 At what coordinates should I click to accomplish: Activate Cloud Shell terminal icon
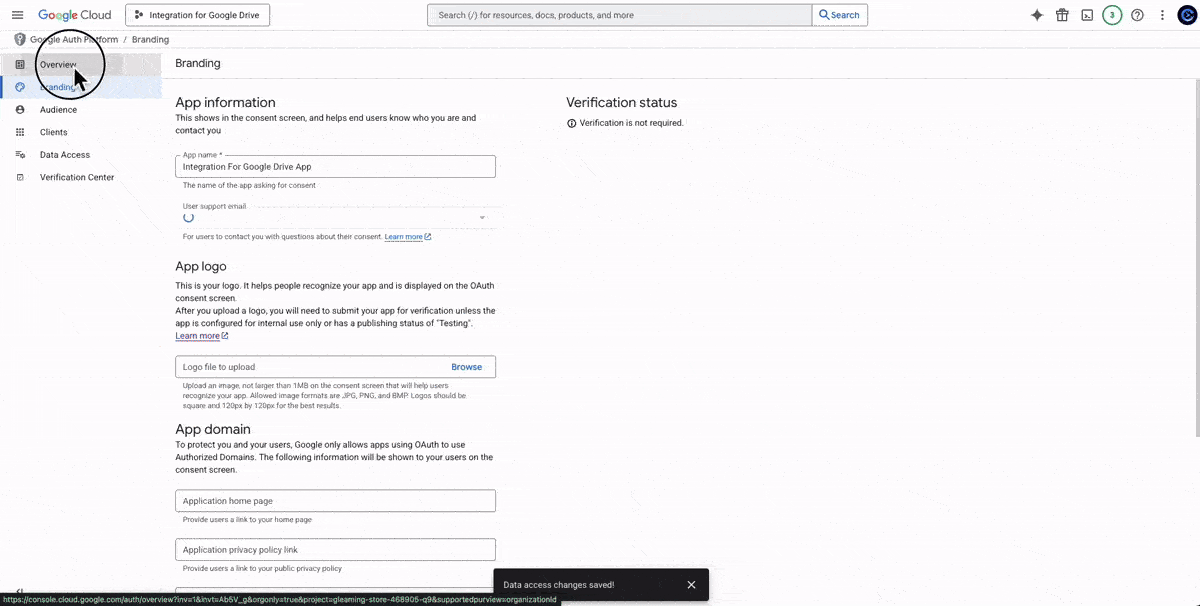point(1087,15)
